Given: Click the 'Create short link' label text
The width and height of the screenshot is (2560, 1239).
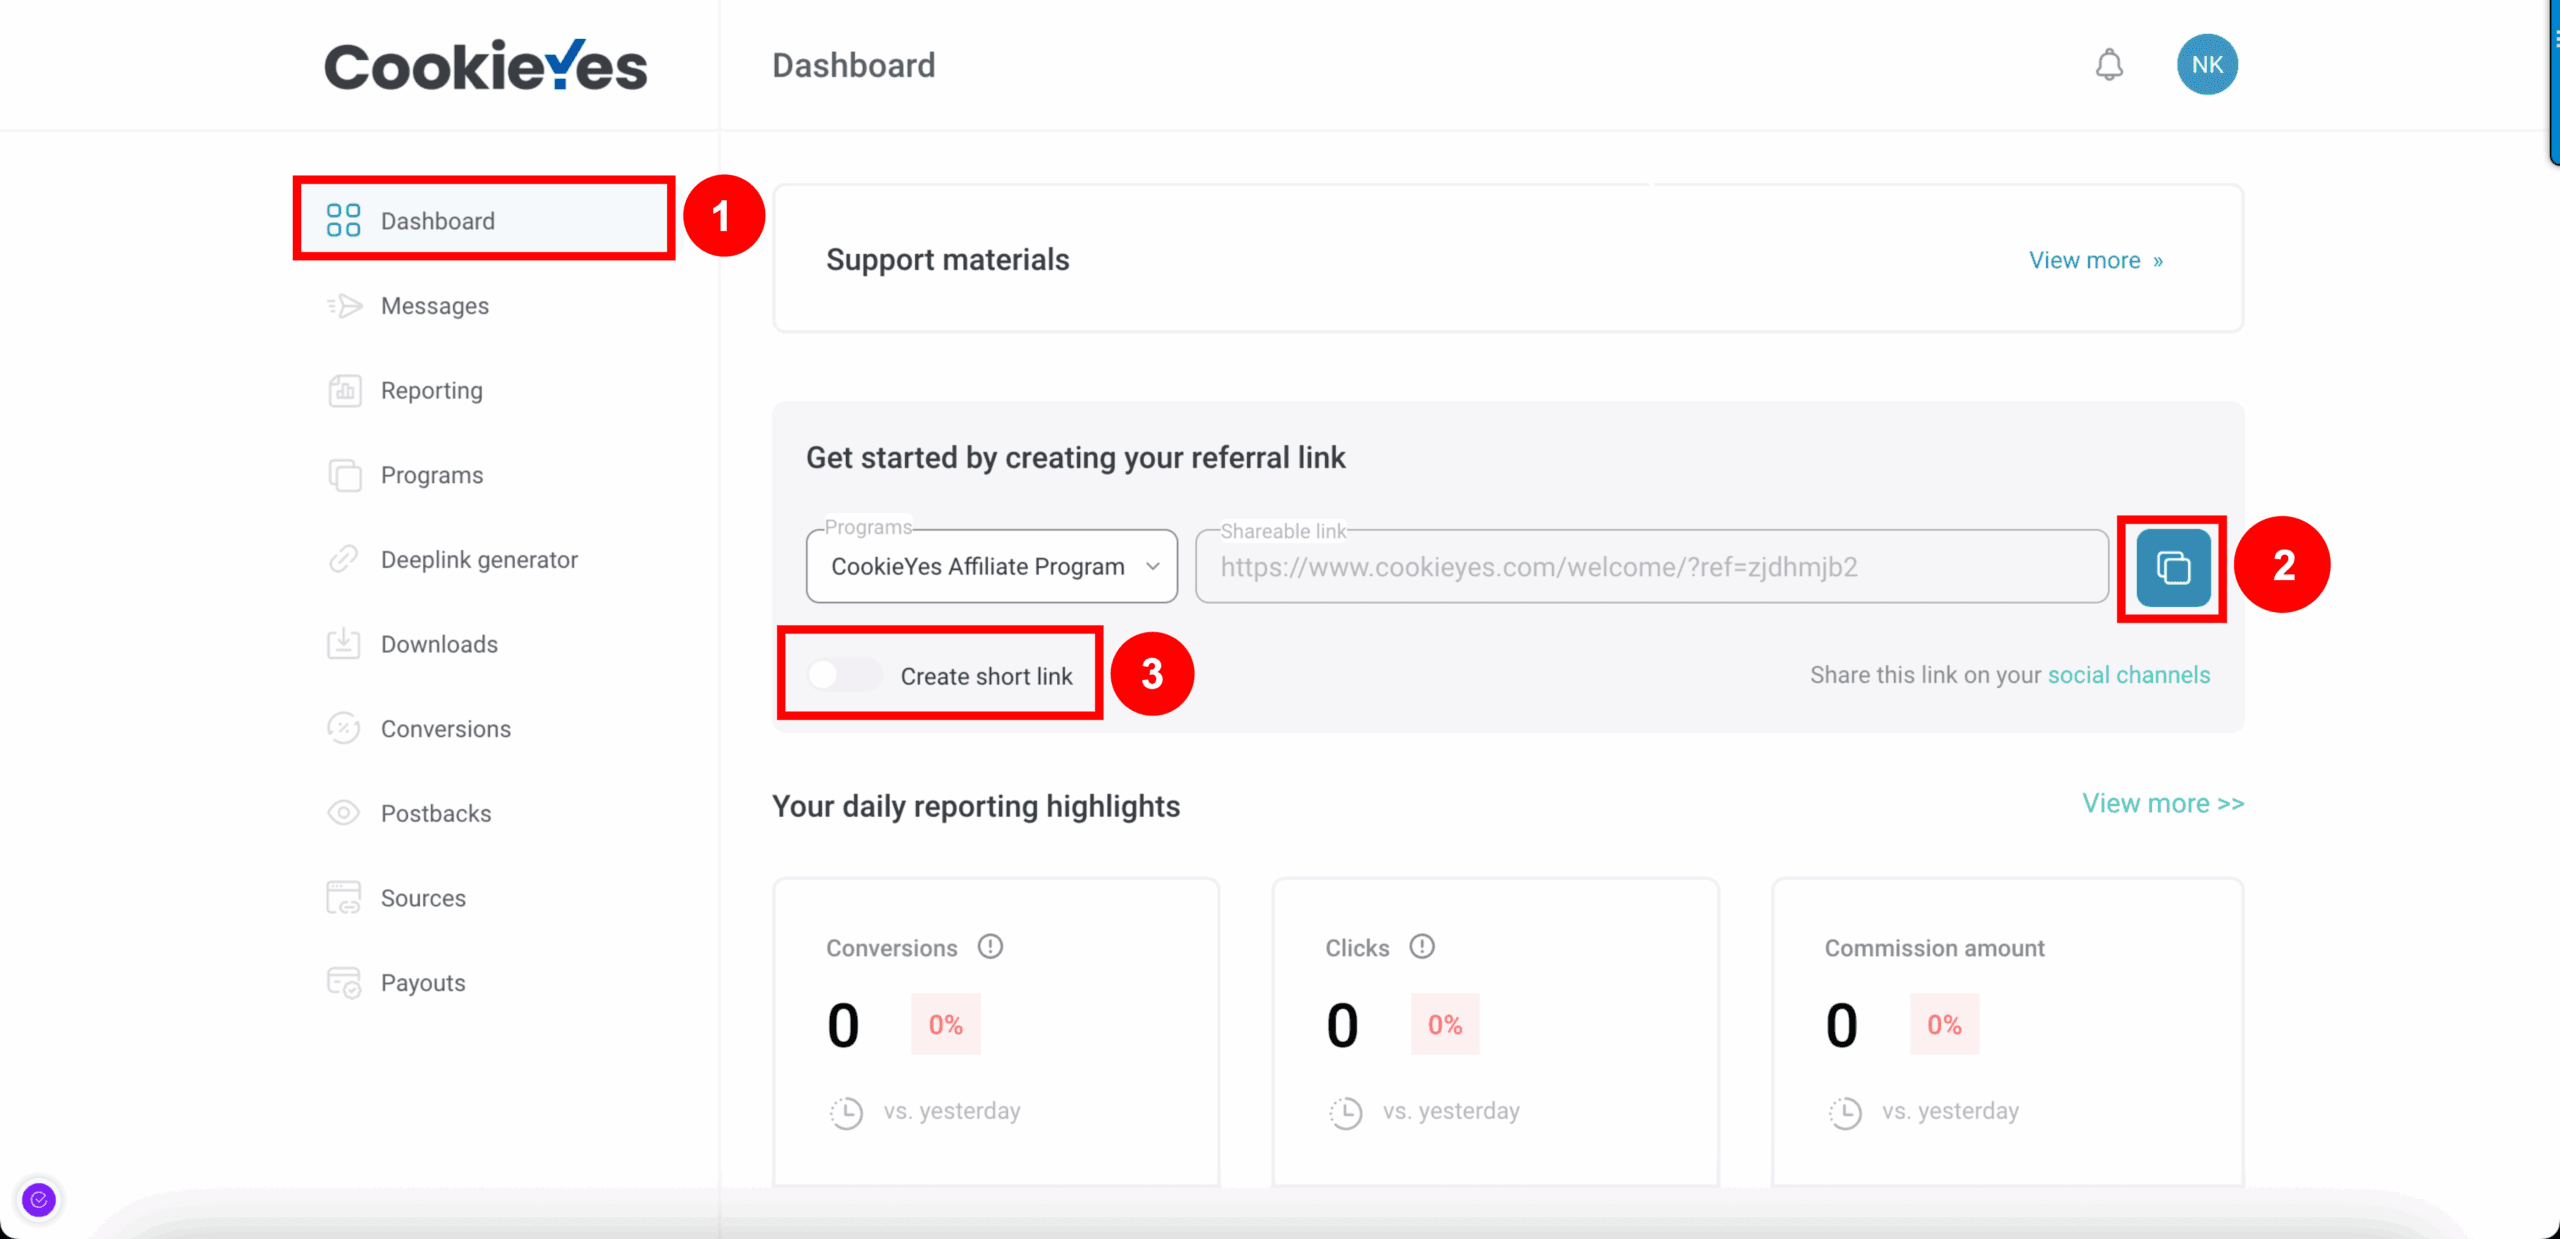Looking at the screenshot, I should click(x=986, y=676).
